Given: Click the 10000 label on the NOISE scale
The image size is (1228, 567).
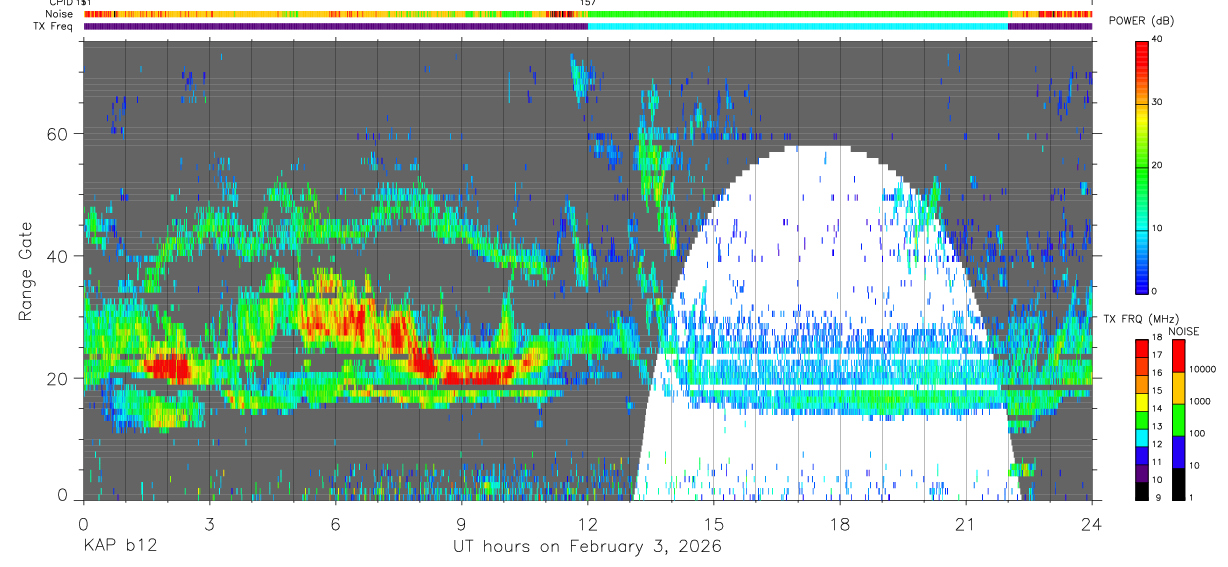Looking at the screenshot, I should point(1202,369).
